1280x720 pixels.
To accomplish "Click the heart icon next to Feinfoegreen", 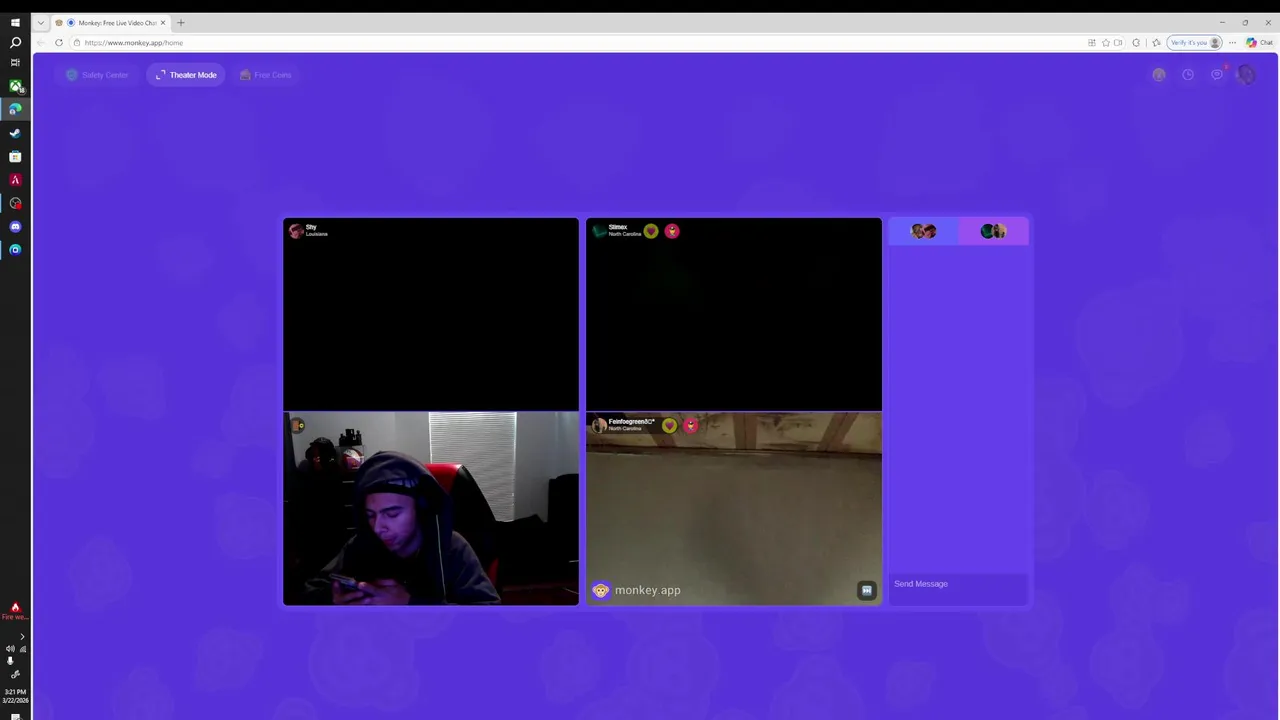I will pyautogui.click(x=669, y=425).
